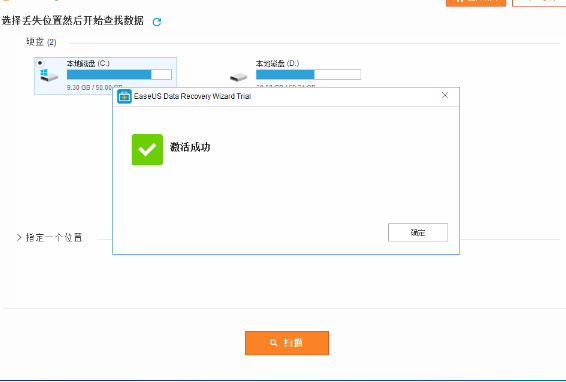Screen dimensions: 566x382
Task: Click the 9.30 GB / 50.00 size text
Action: coord(95,88)
